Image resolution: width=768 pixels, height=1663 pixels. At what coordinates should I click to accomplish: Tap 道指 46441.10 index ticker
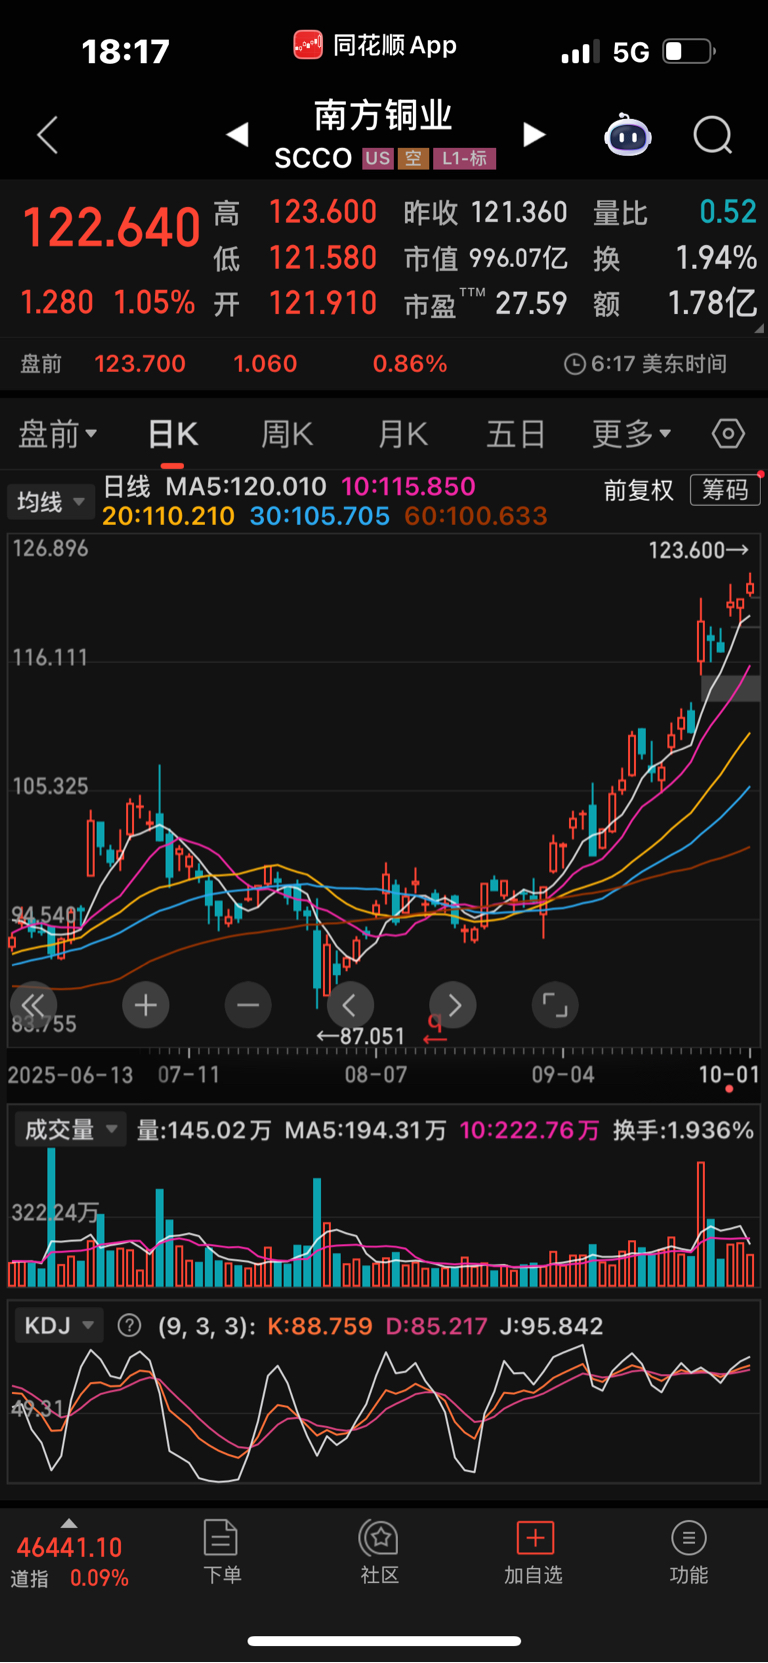[69, 1562]
